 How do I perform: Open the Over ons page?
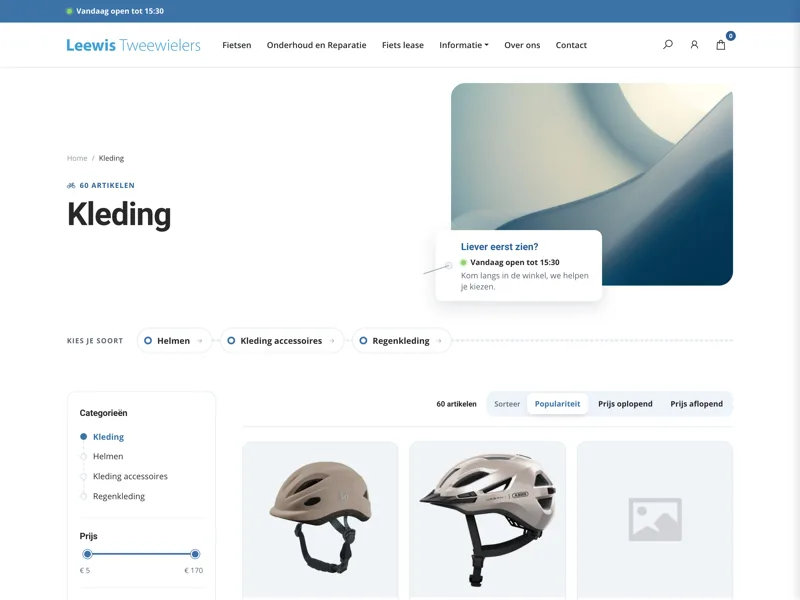(x=522, y=45)
